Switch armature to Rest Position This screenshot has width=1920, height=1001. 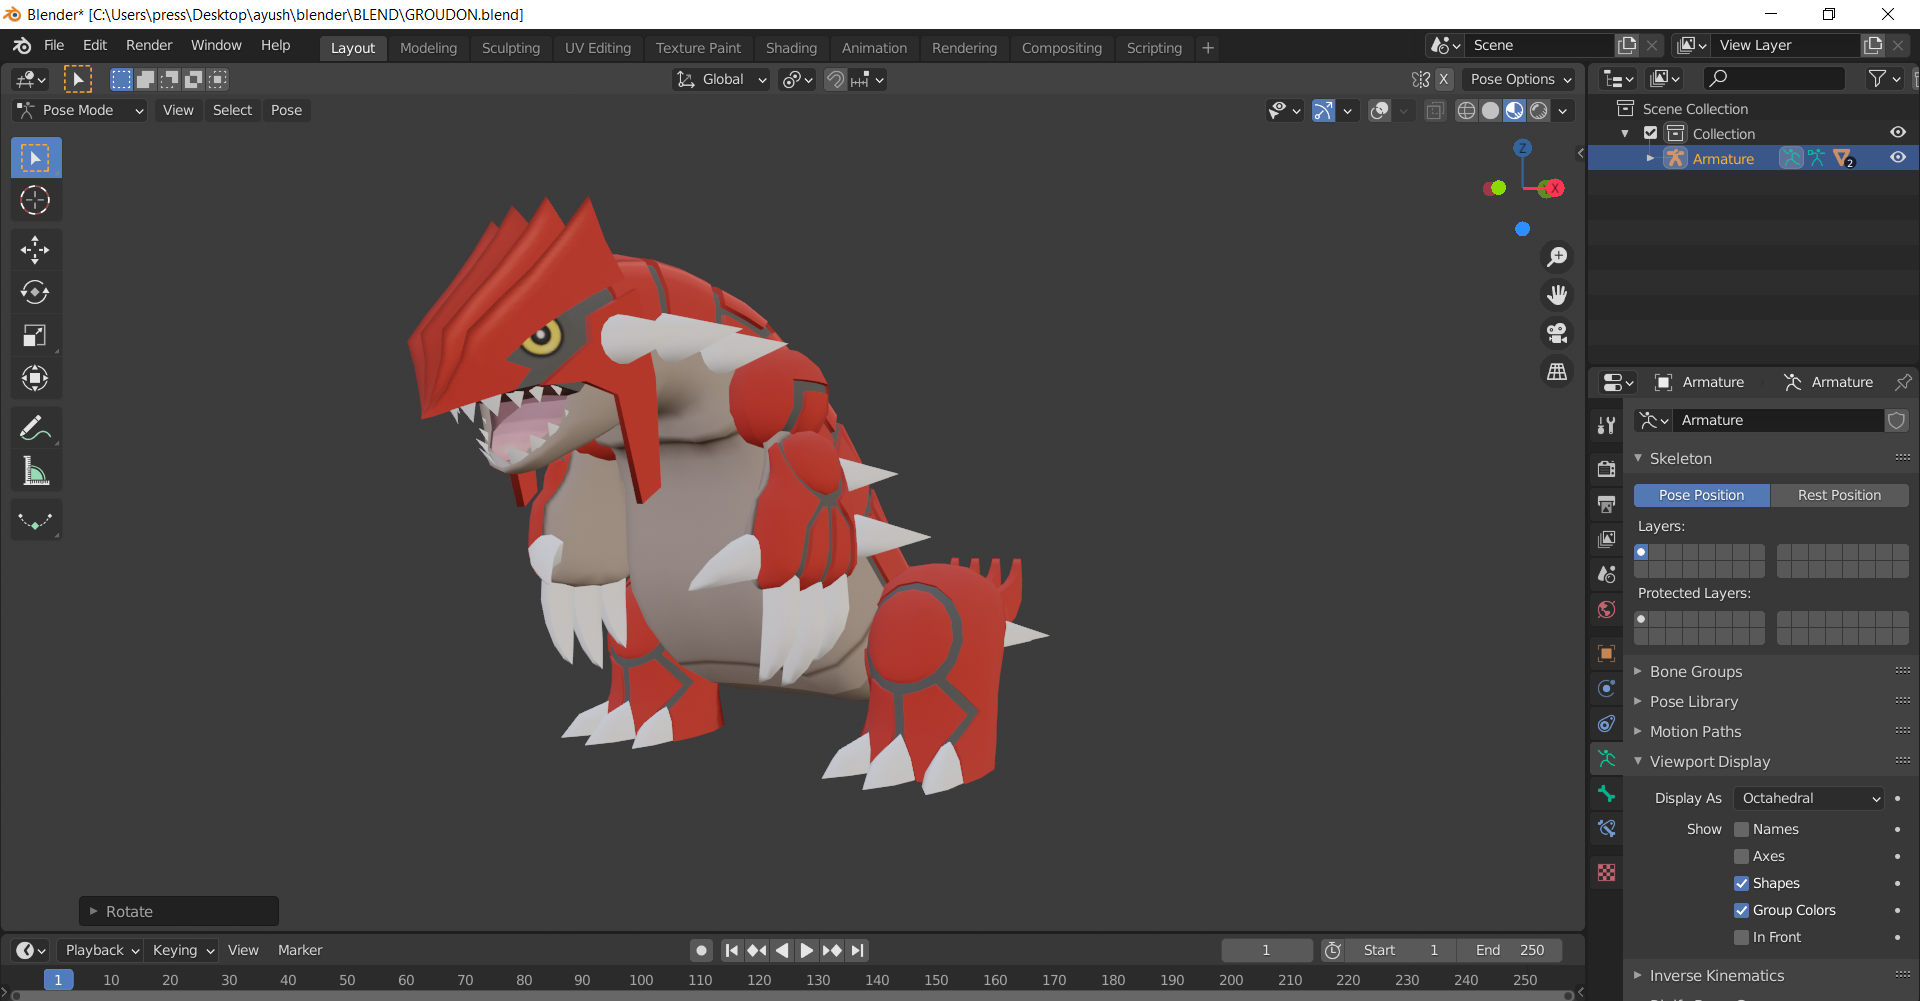click(1839, 494)
